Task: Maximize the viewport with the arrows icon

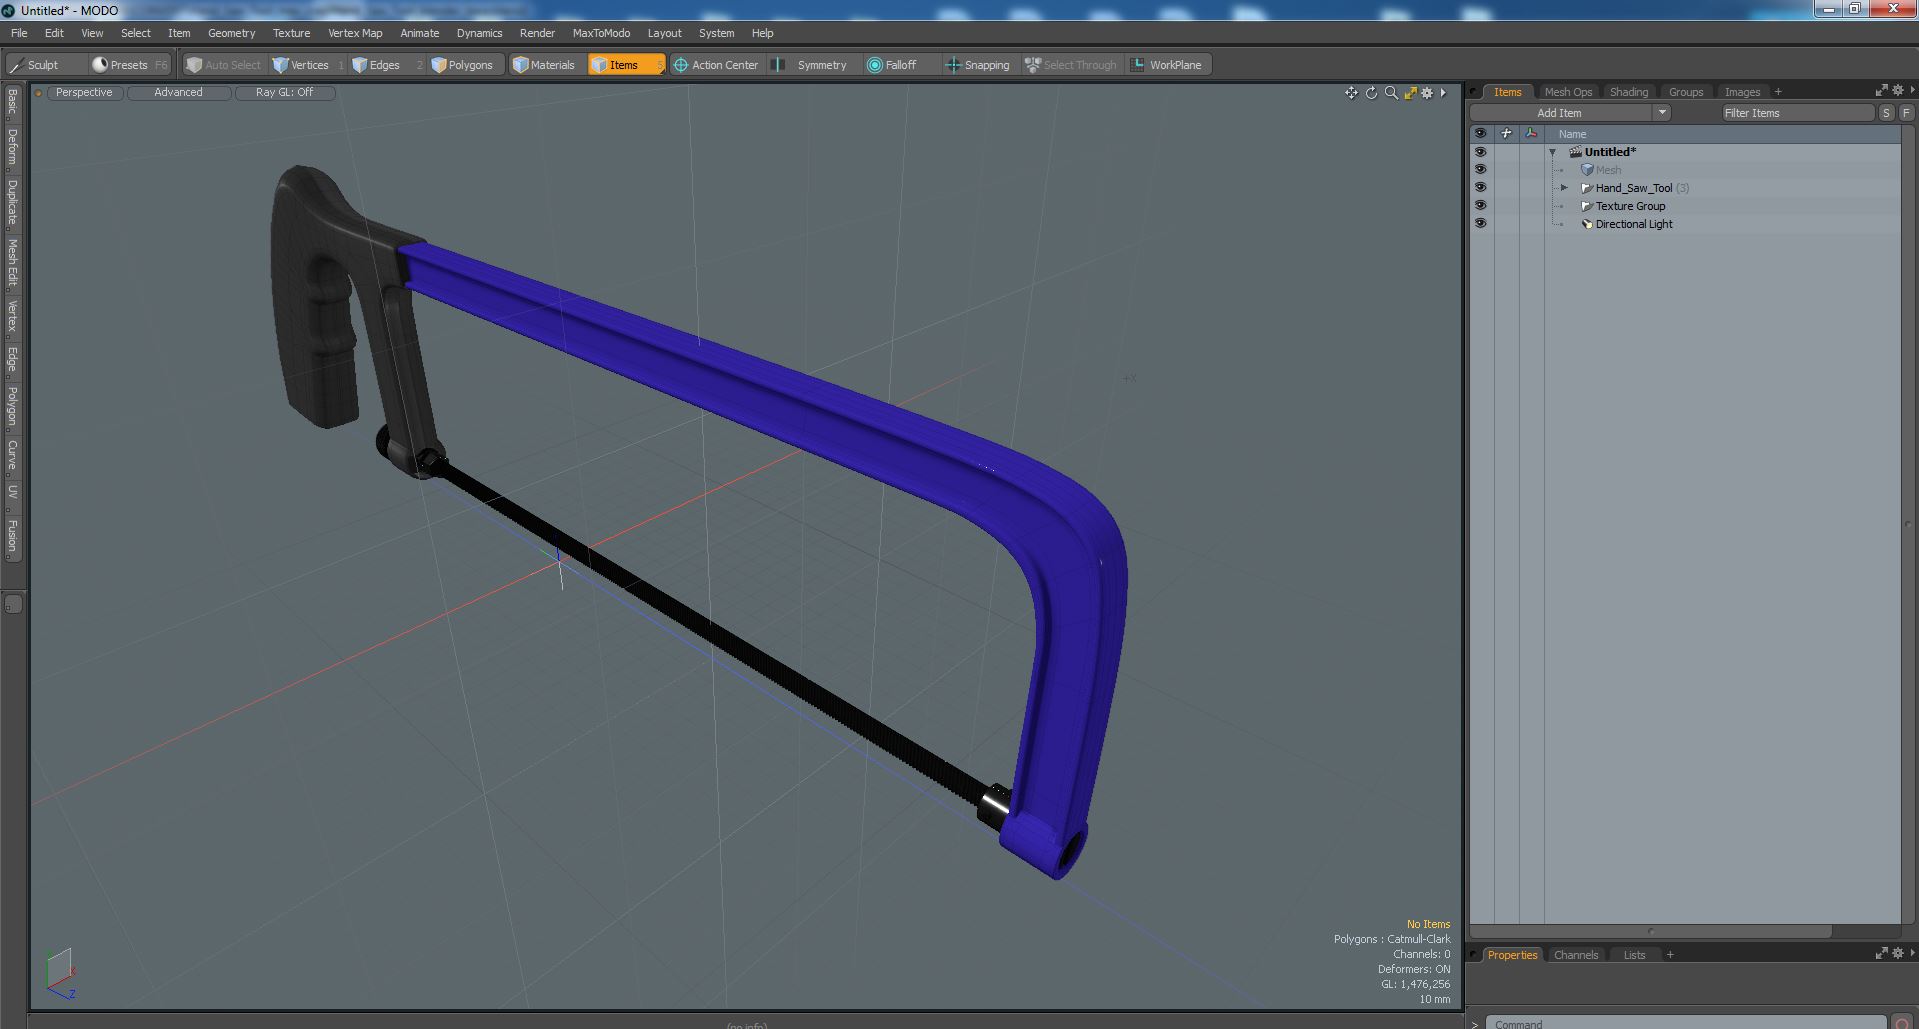Action: 1410,93
